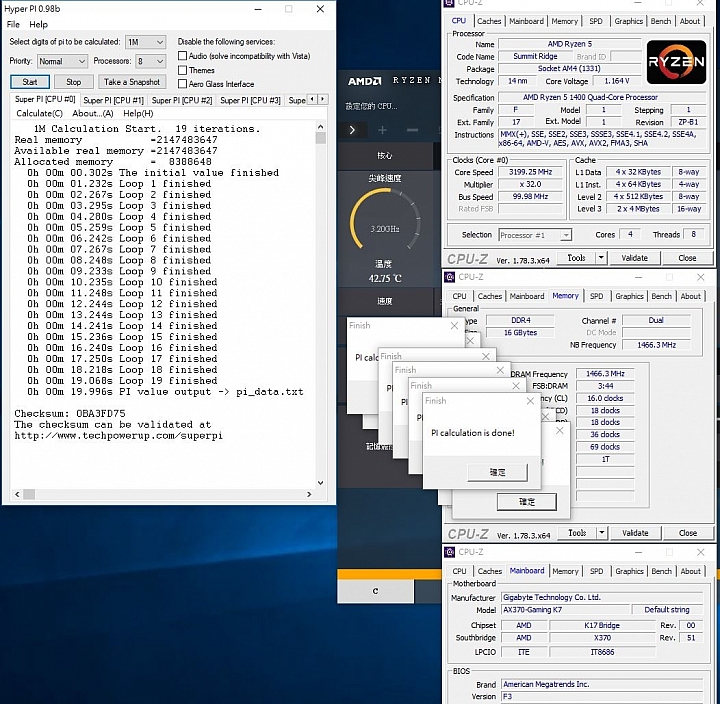This screenshot has height=704, width=720.
Task: Click Validate in the top CPU-Z window
Action: 635,258
